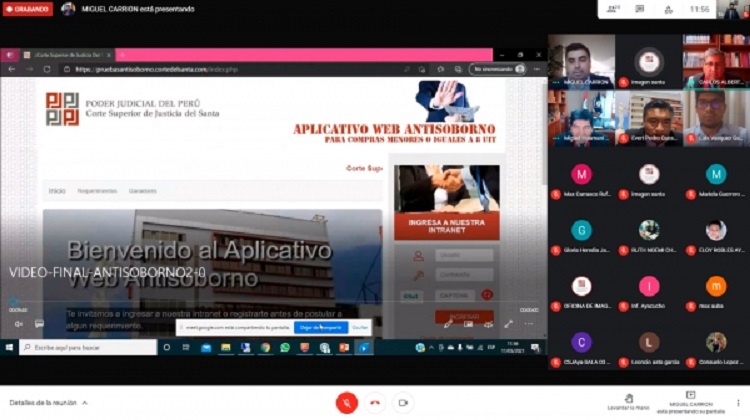Image resolution: width=750 pixels, height=420 pixels.
Task: Select MIGUEL CARRION video tile
Action: [x=582, y=61]
